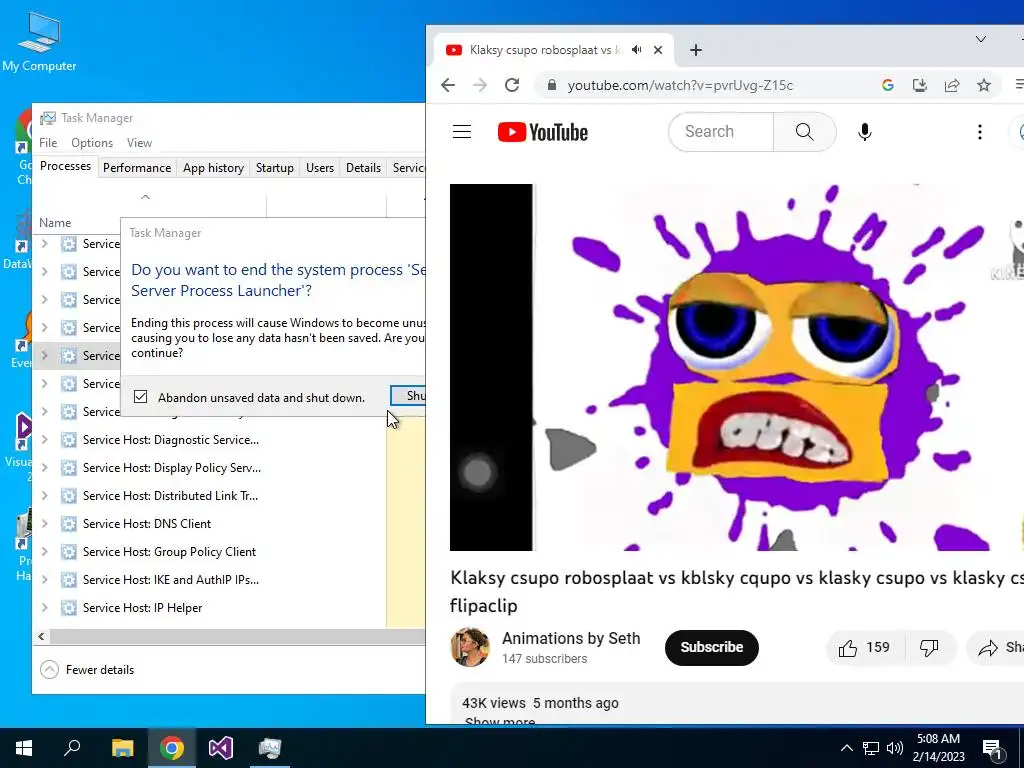View site info via lock icon
This screenshot has width=1024, height=768.
point(552,85)
